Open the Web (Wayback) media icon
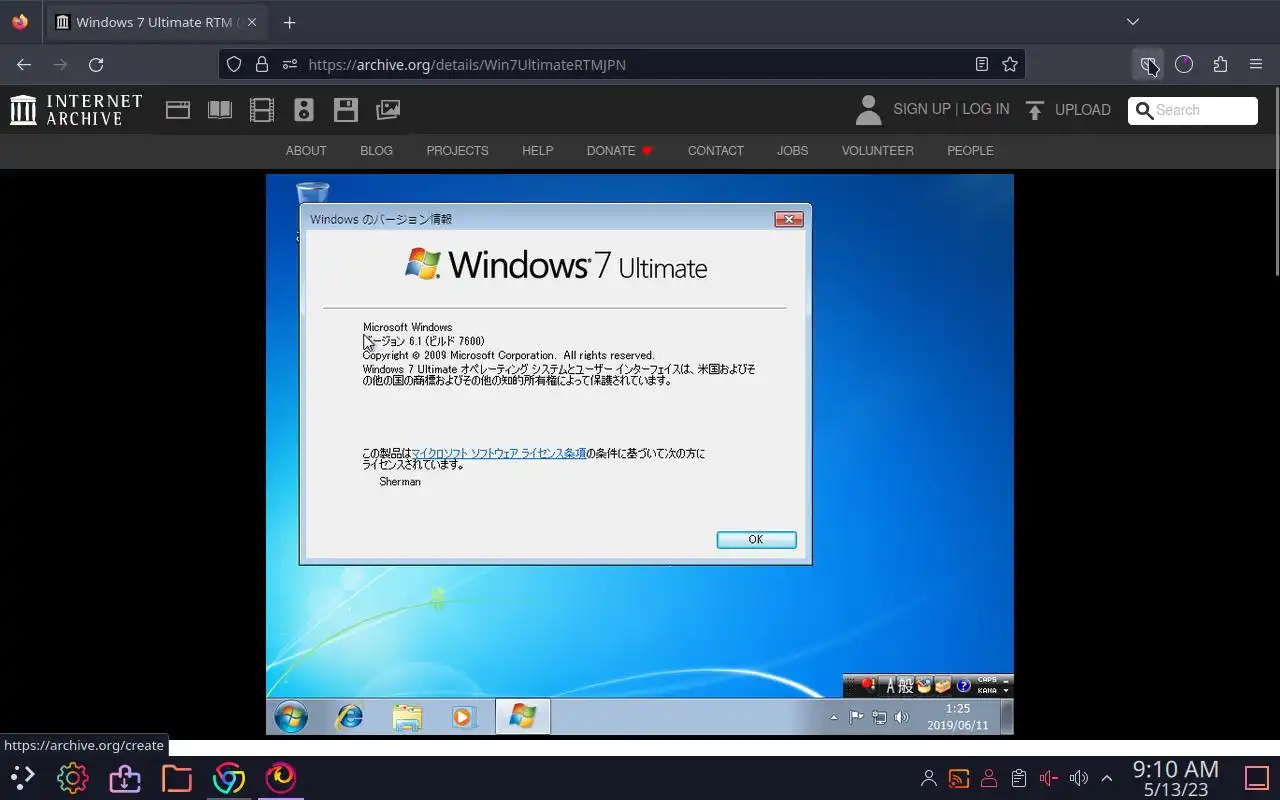The height and width of the screenshot is (800, 1280). click(178, 110)
